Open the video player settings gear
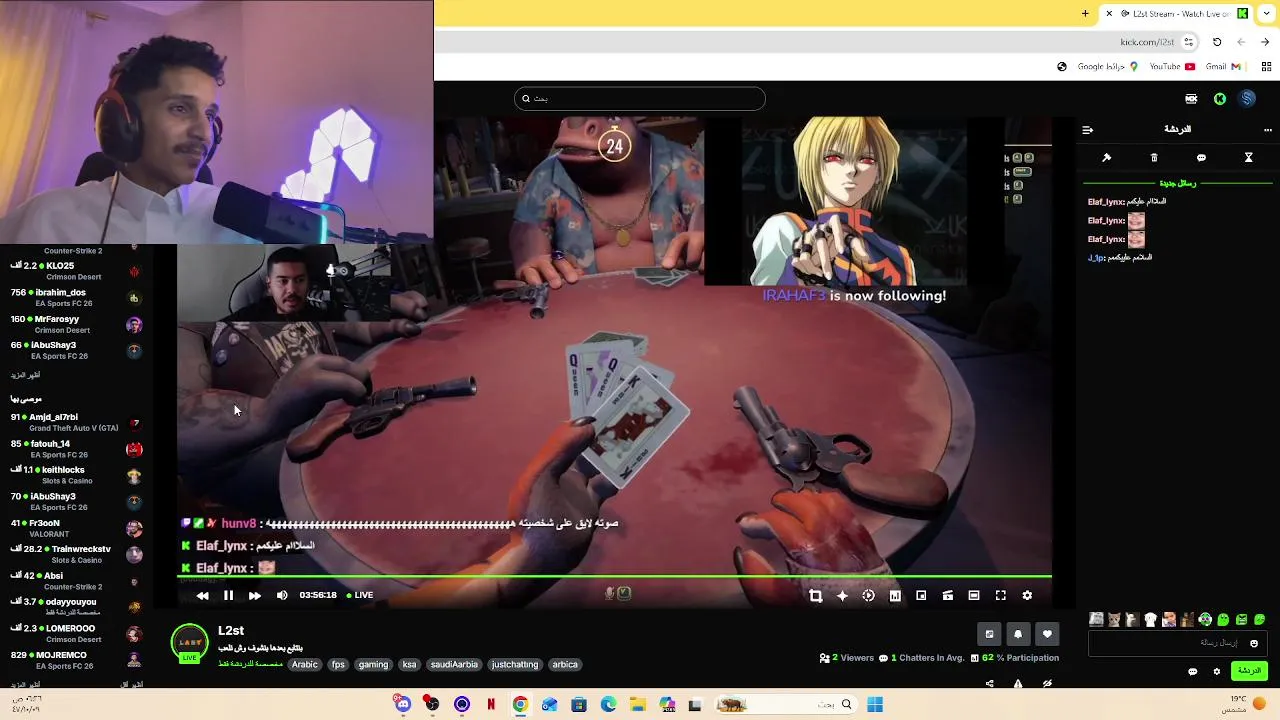The image size is (1280, 720). [1027, 595]
